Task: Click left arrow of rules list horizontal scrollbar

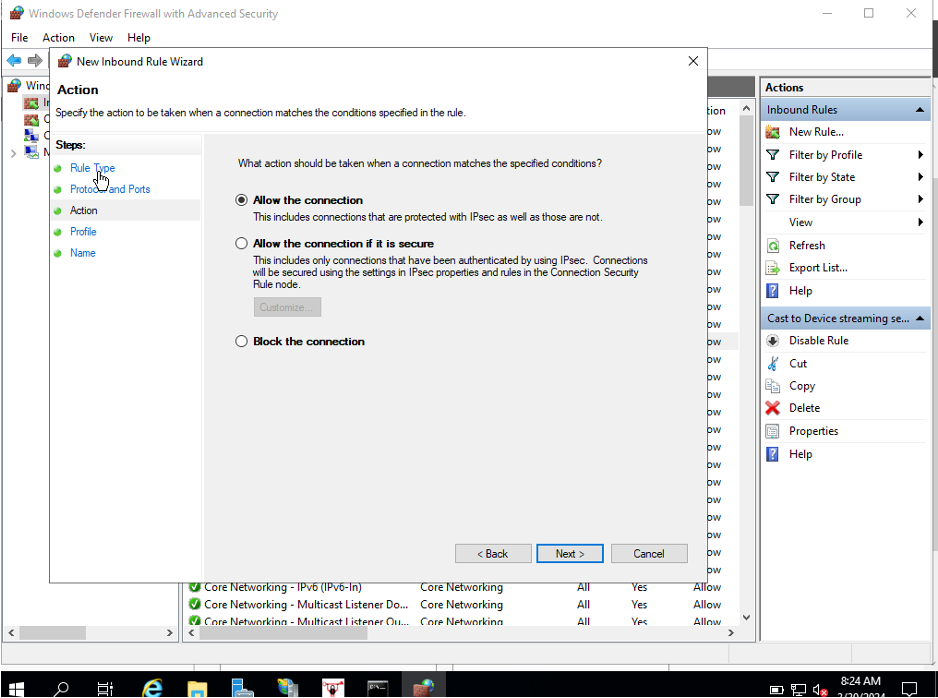Action: click(x=191, y=633)
